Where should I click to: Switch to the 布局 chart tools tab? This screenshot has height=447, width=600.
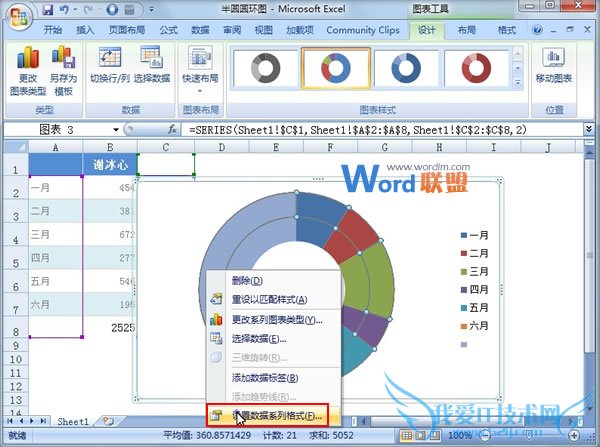point(467,30)
